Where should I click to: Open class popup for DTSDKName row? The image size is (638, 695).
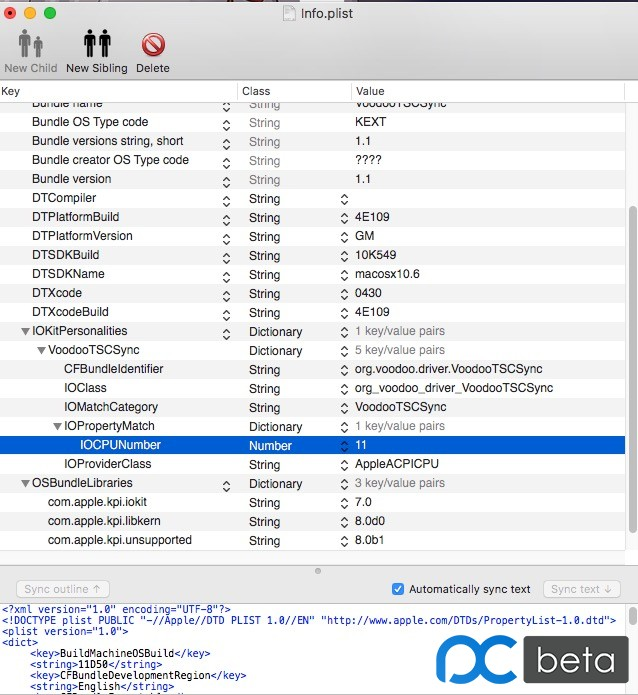click(x=344, y=275)
